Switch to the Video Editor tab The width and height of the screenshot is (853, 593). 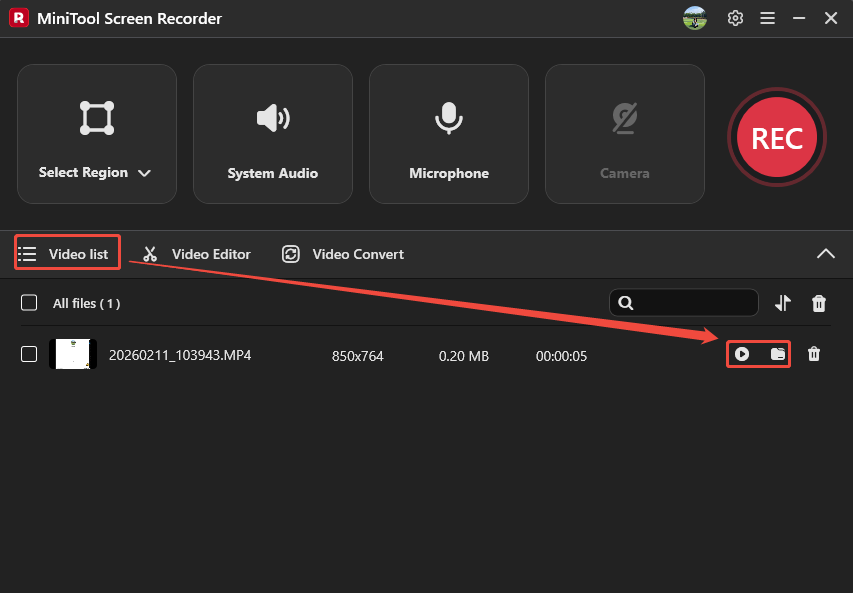[x=196, y=253]
